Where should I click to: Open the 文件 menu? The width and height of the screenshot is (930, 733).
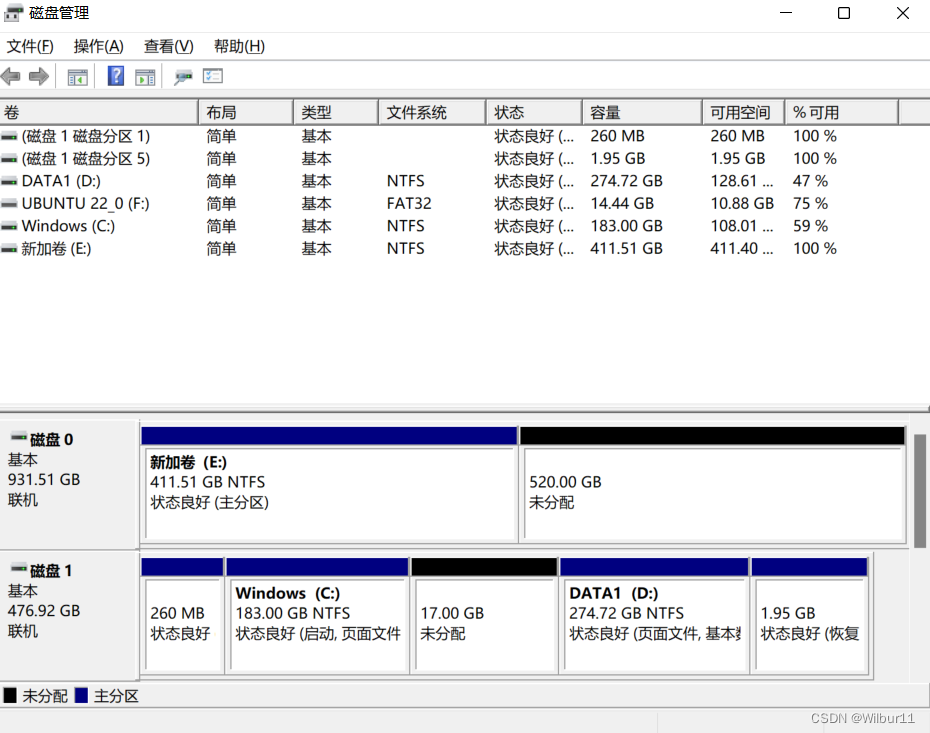tap(28, 46)
